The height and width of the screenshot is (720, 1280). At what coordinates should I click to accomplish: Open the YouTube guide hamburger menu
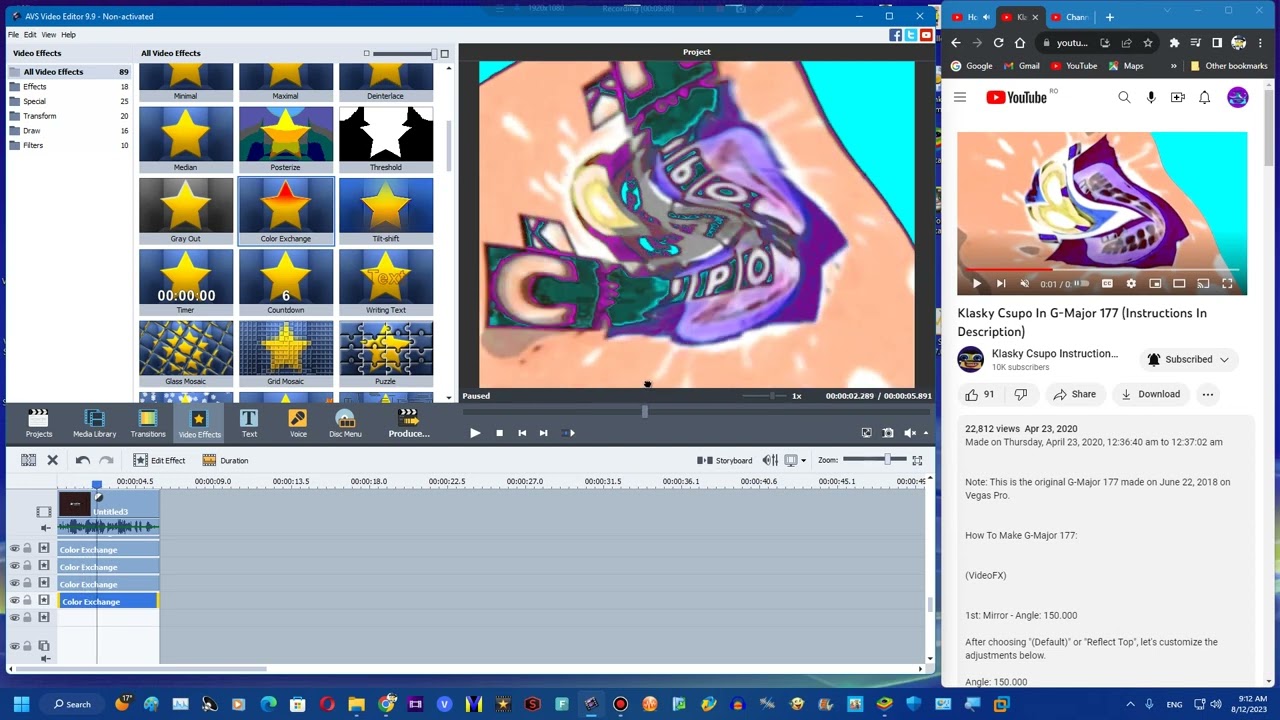(960, 97)
